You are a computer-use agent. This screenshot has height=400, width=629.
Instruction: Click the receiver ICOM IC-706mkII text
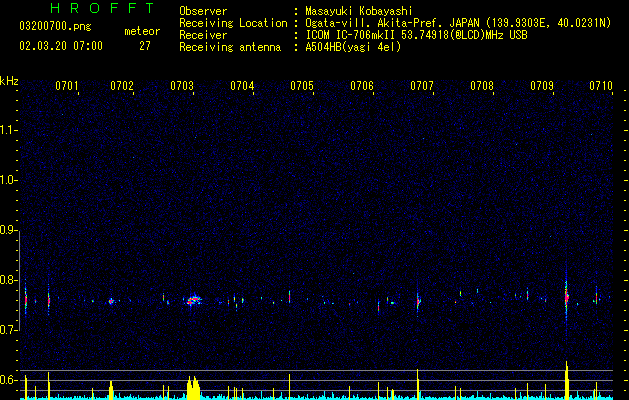pos(416,35)
